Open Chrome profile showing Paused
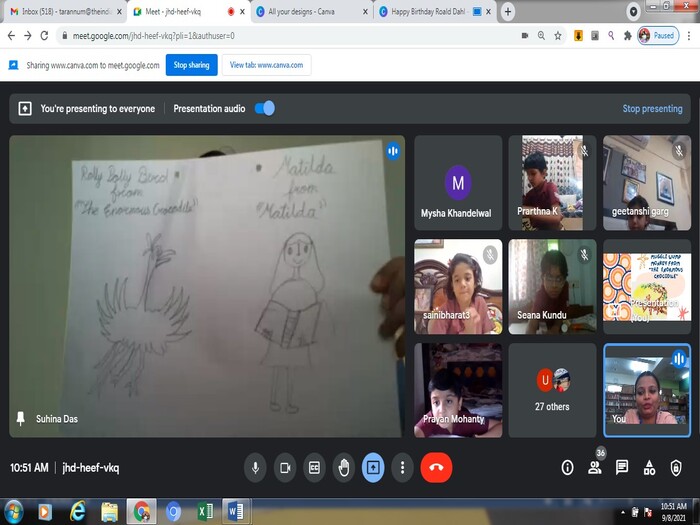The width and height of the screenshot is (700, 525). [658, 36]
